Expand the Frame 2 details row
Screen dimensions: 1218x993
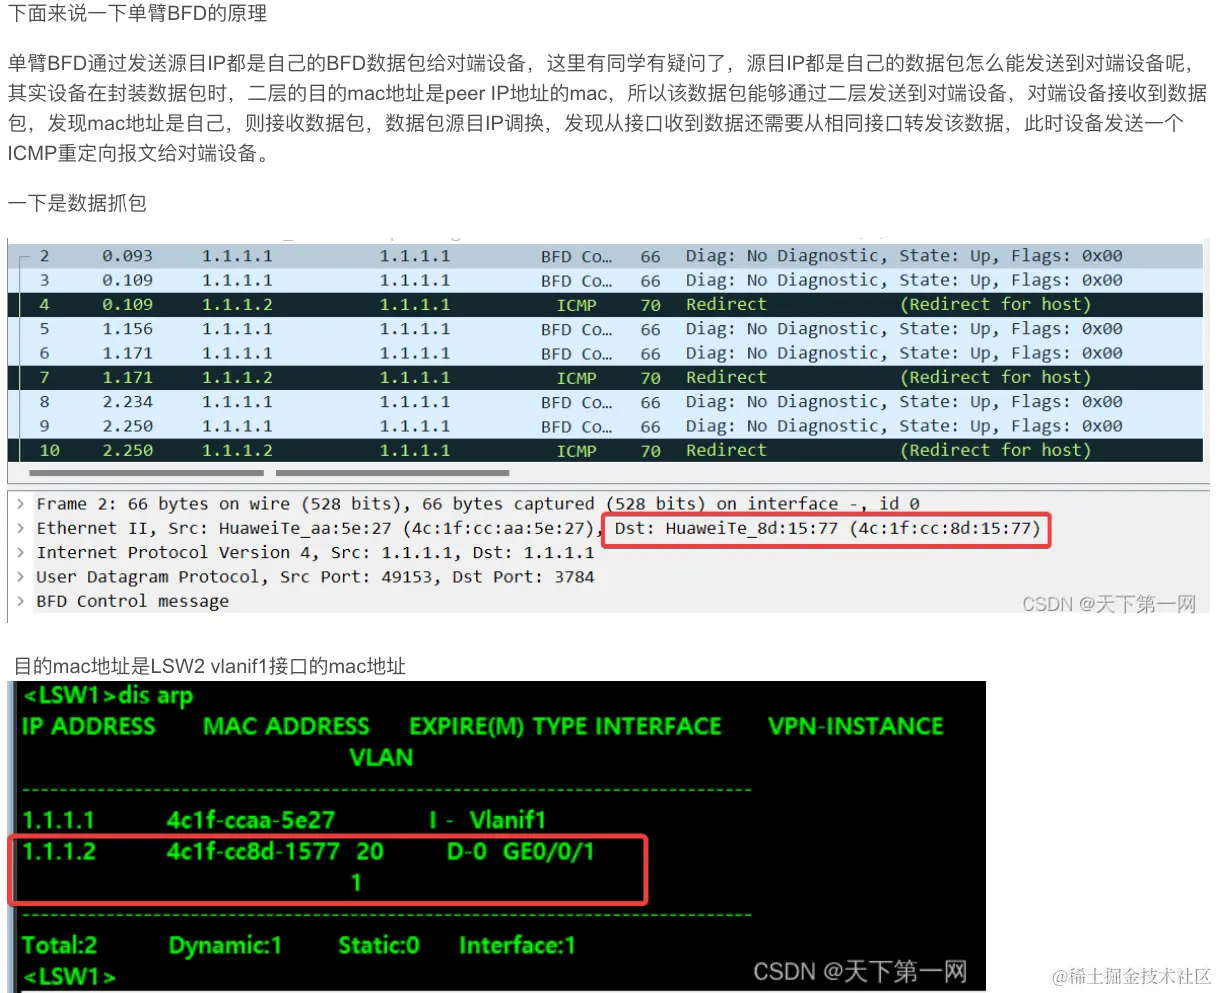pos(20,504)
